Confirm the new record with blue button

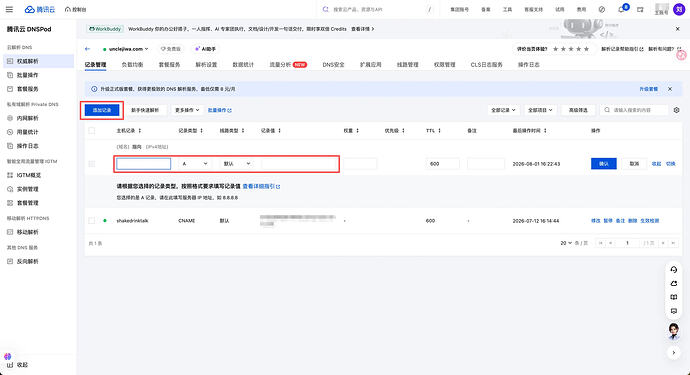pyautogui.click(x=603, y=164)
